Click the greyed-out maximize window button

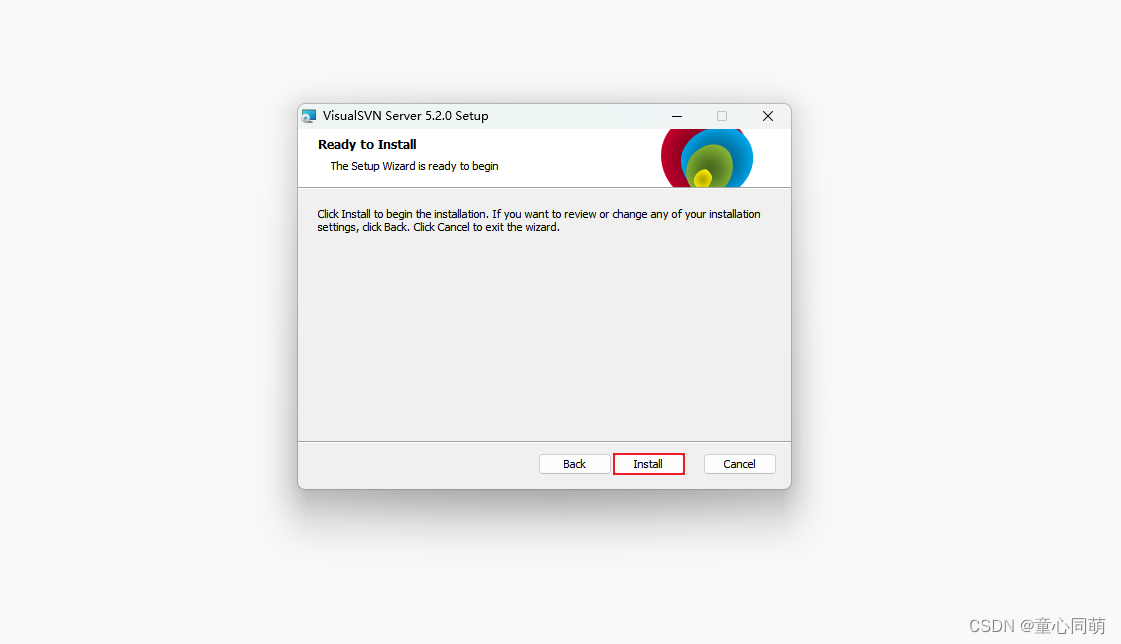click(721, 116)
